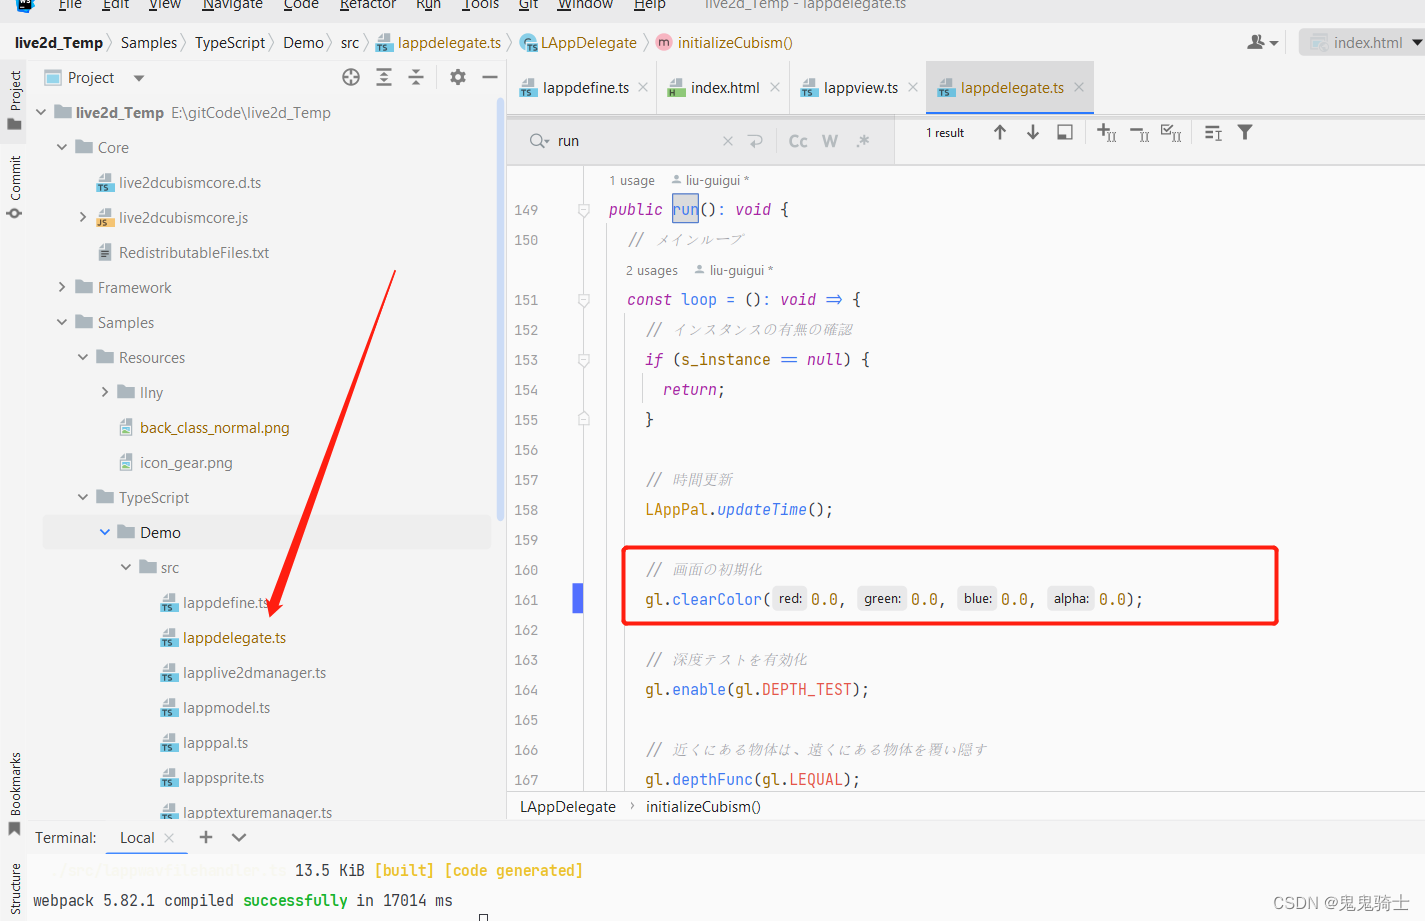Open project panel settings gear
The image size is (1425, 921).
pos(458,77)
